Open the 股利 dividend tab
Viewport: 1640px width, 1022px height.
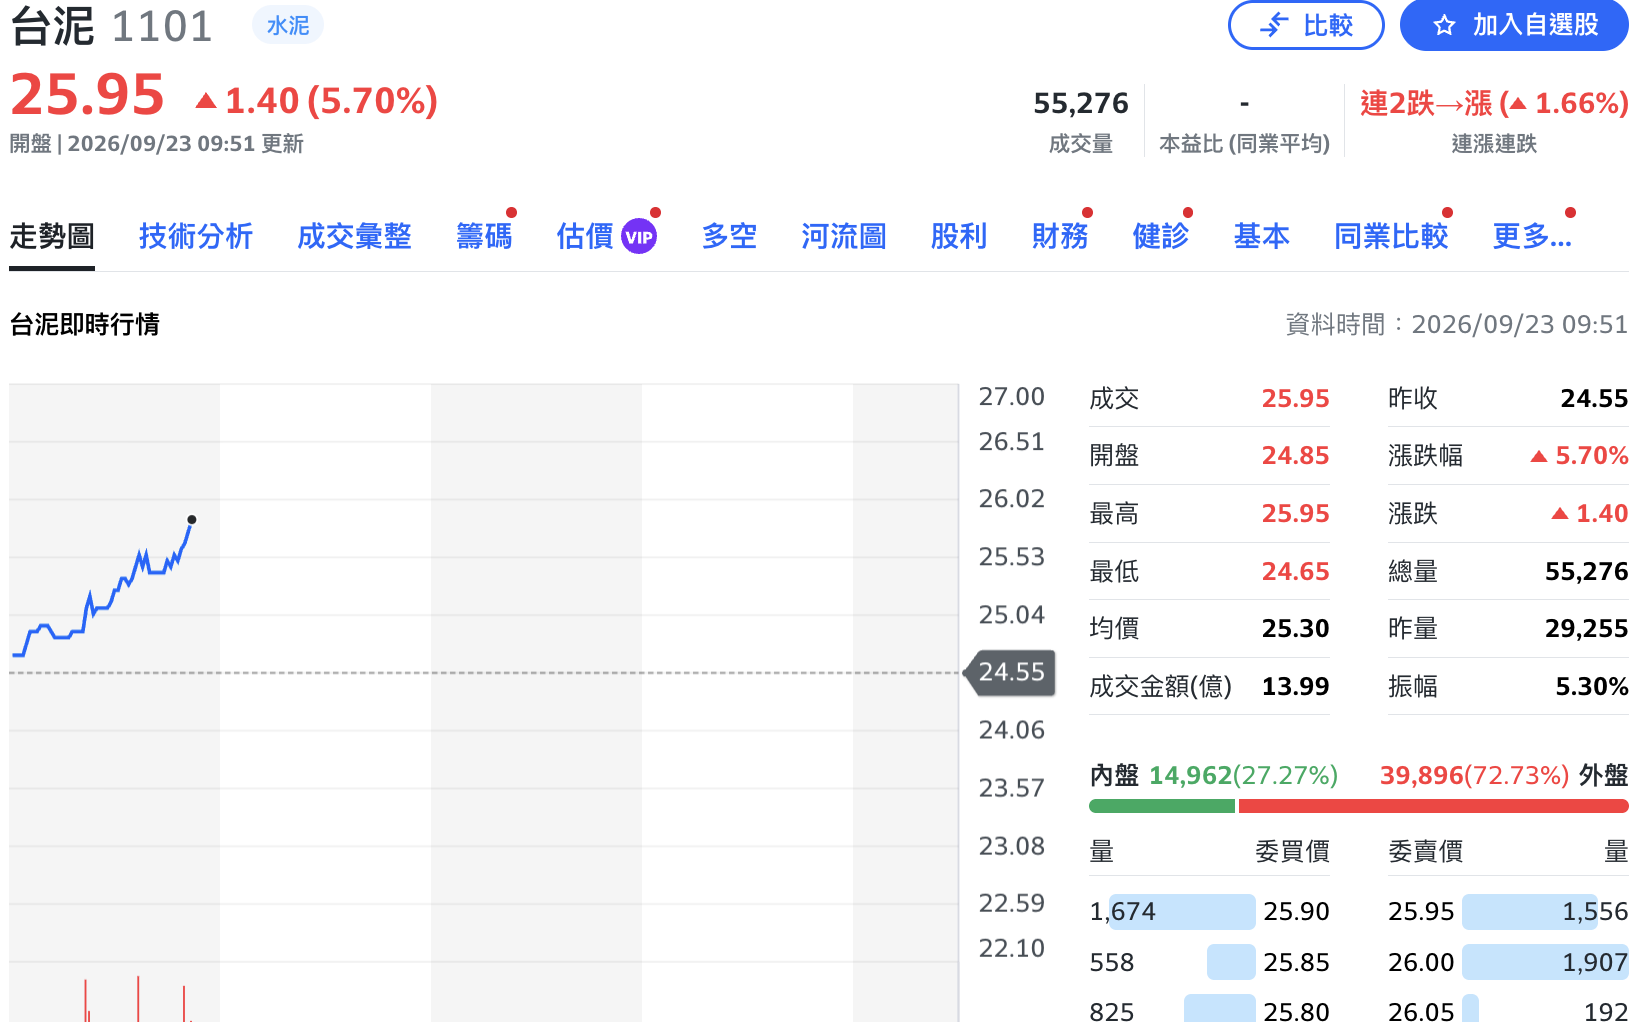959,237
